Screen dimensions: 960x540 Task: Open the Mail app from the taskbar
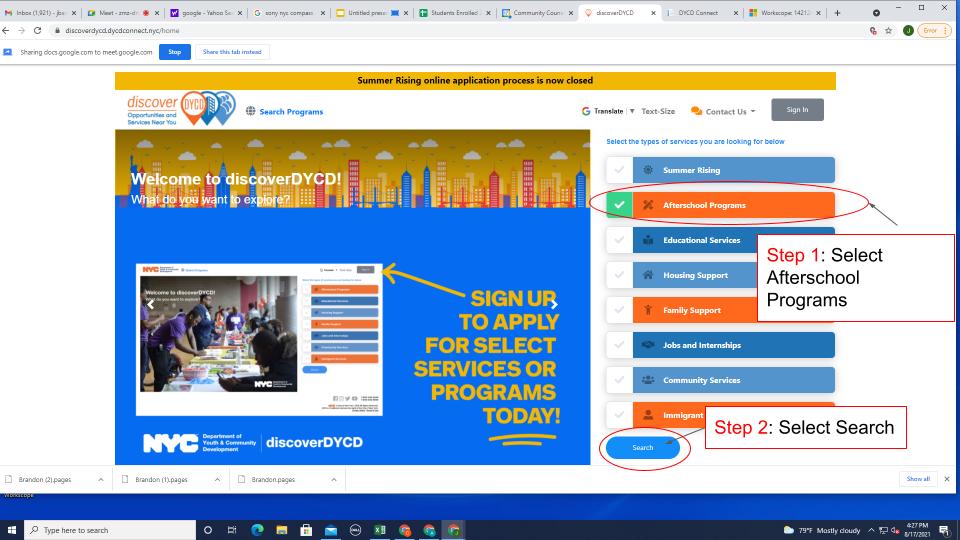click(331, 530)
